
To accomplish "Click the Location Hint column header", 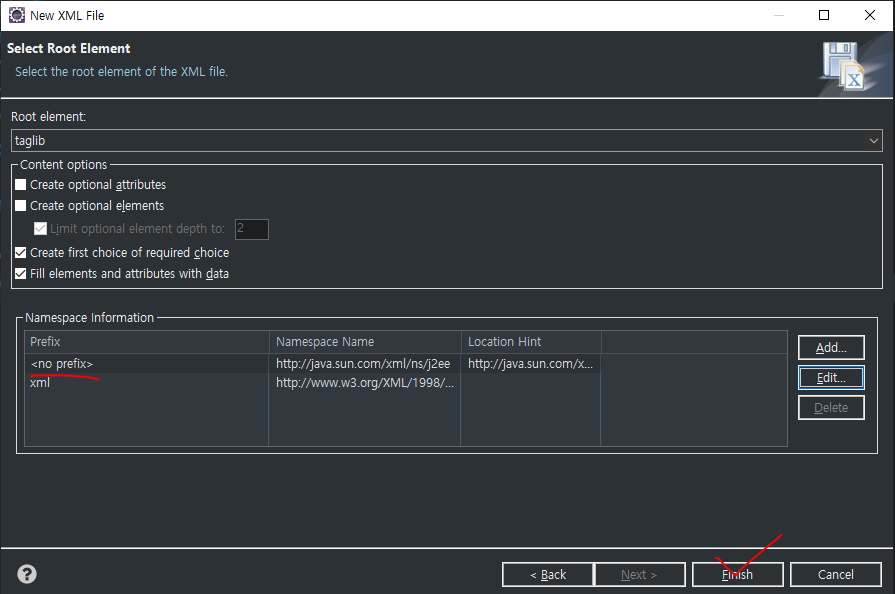I will [x=531, y=342].
